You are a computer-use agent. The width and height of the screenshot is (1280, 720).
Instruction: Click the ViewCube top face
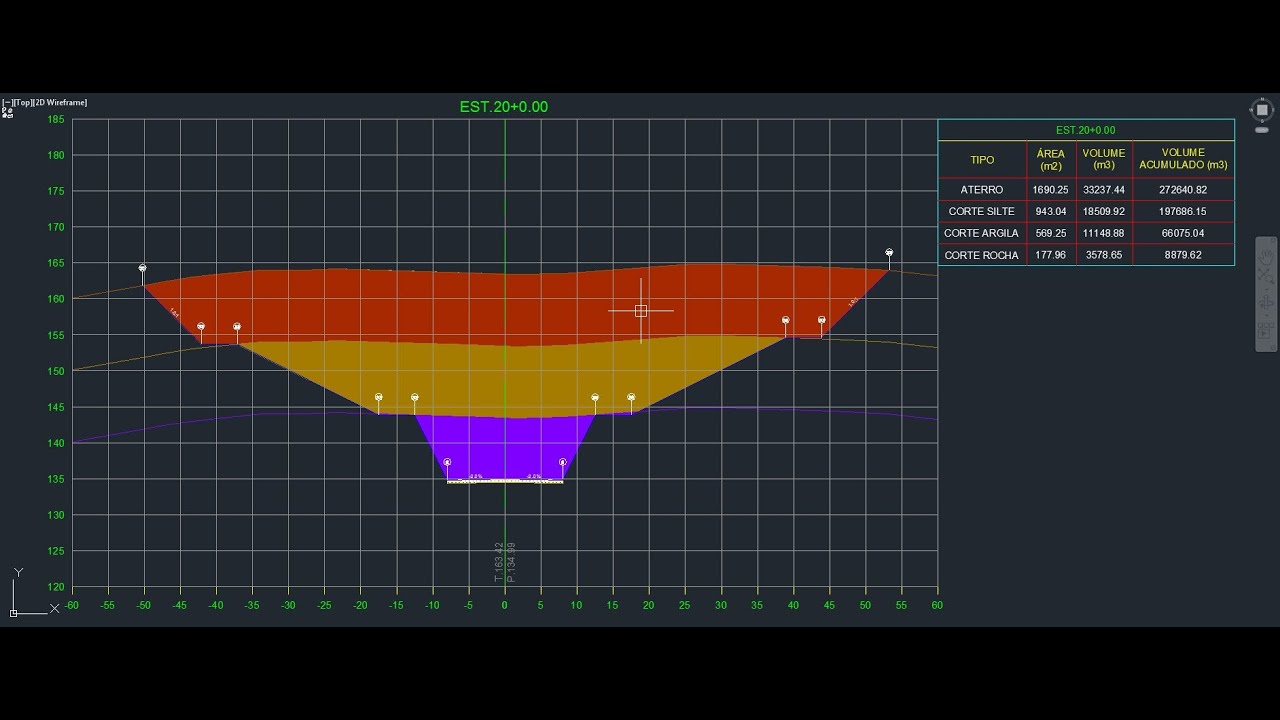coord(1262,110)
